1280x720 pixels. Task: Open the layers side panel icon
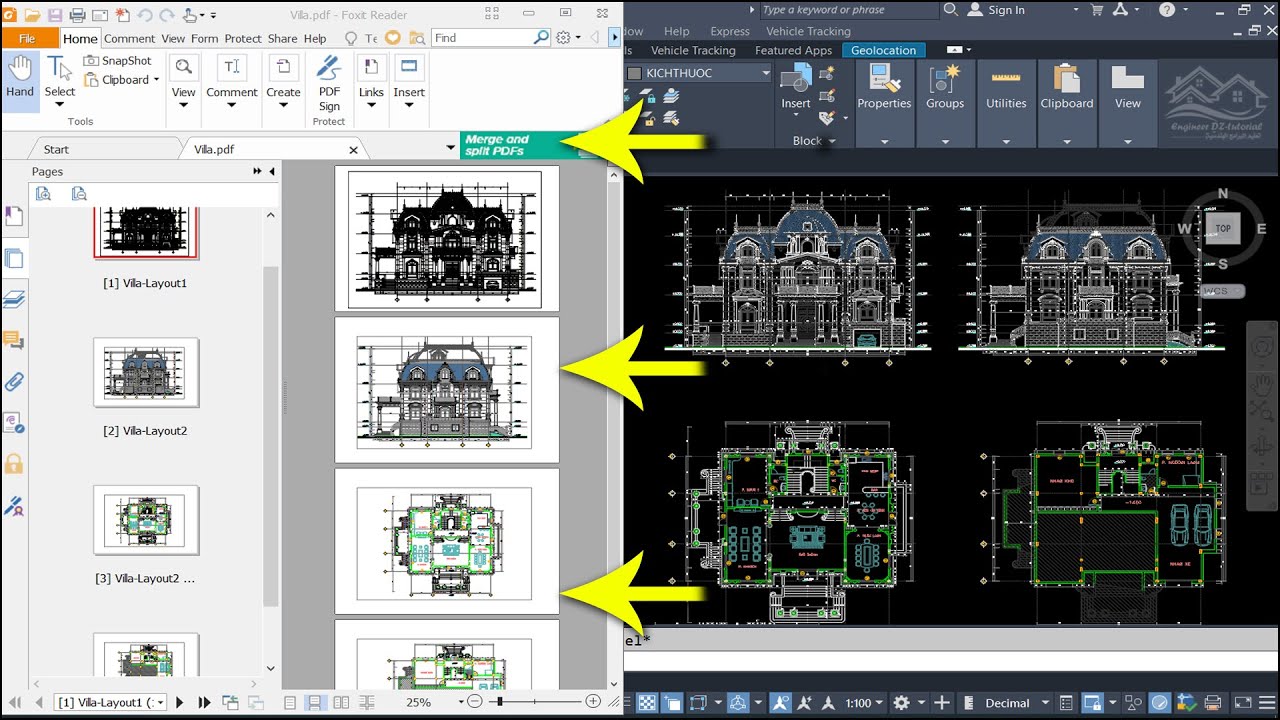(x=14, y=299)
